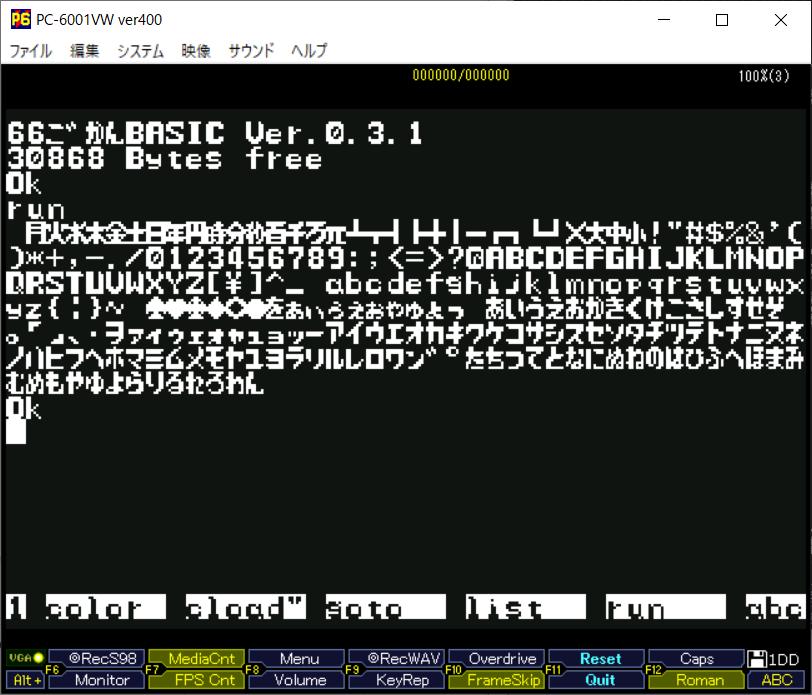The width and height of the screenshot is (812, 695).
Task: Select the ファイル menu
Action: coord(30,51)
